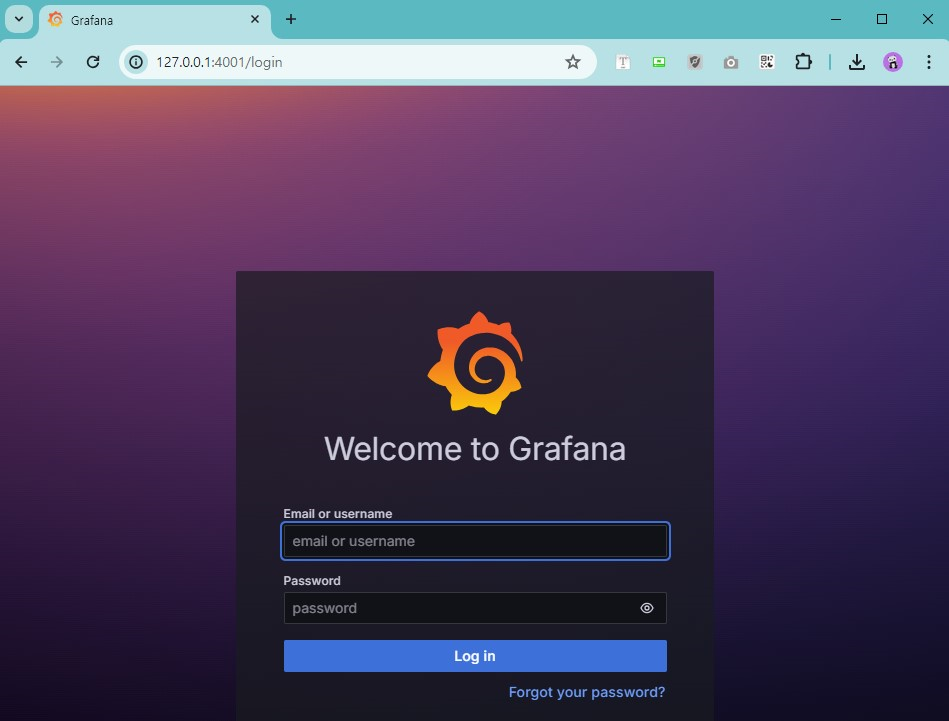Open a new browser tab
Screen dimensions: 949x721
click(x=291, y=19)
